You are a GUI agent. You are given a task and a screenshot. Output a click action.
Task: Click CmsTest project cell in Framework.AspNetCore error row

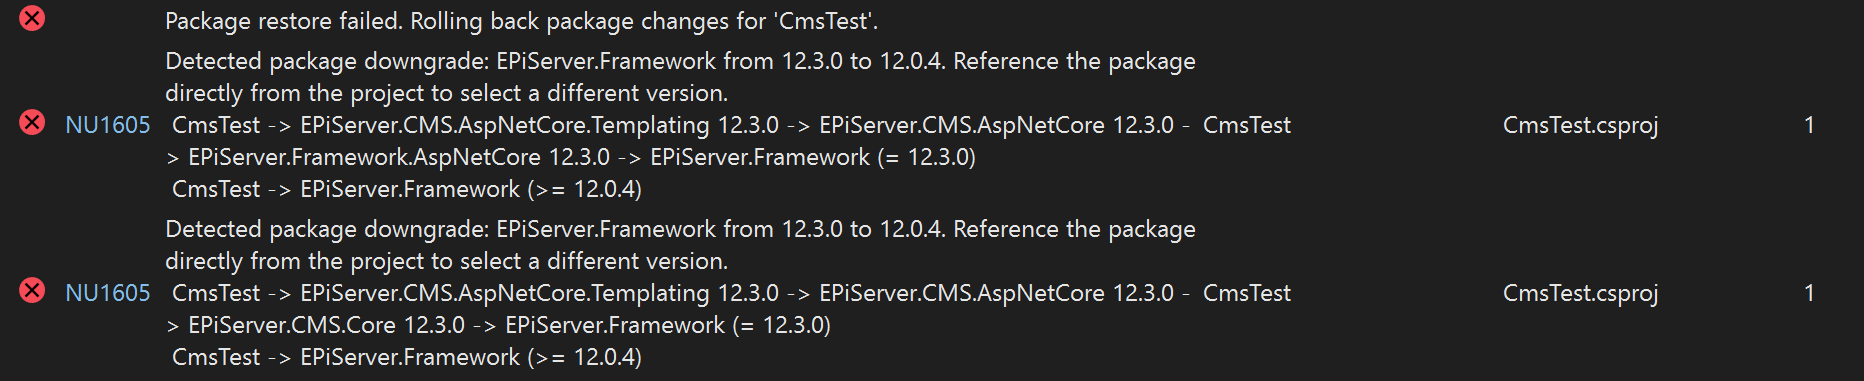(1246, 125)
